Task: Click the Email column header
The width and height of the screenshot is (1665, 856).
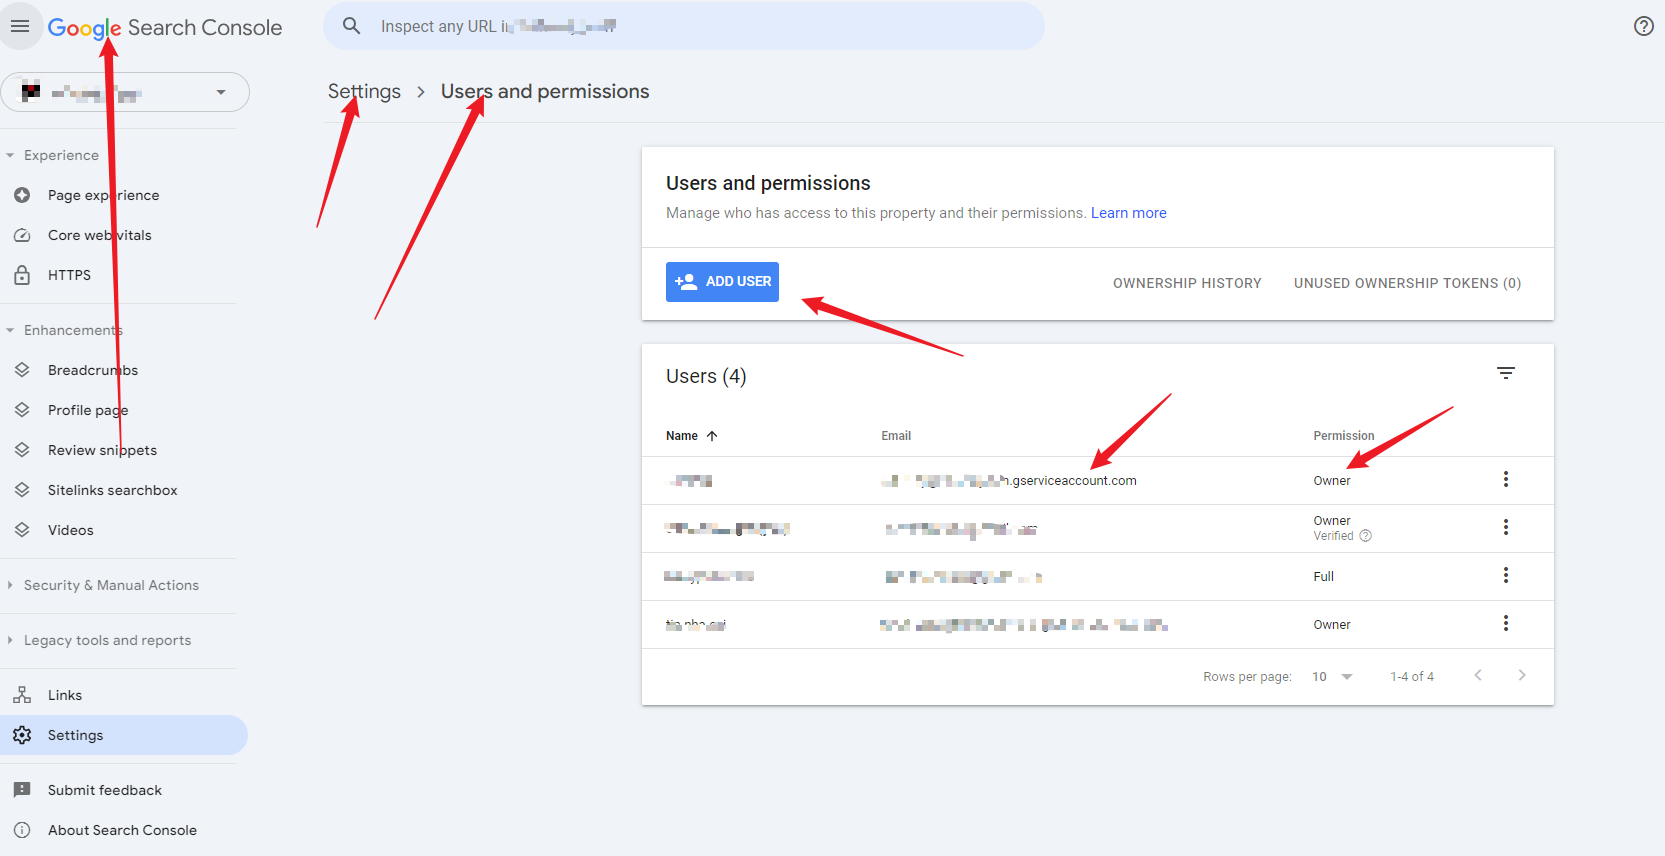Action: coord(896,436)
